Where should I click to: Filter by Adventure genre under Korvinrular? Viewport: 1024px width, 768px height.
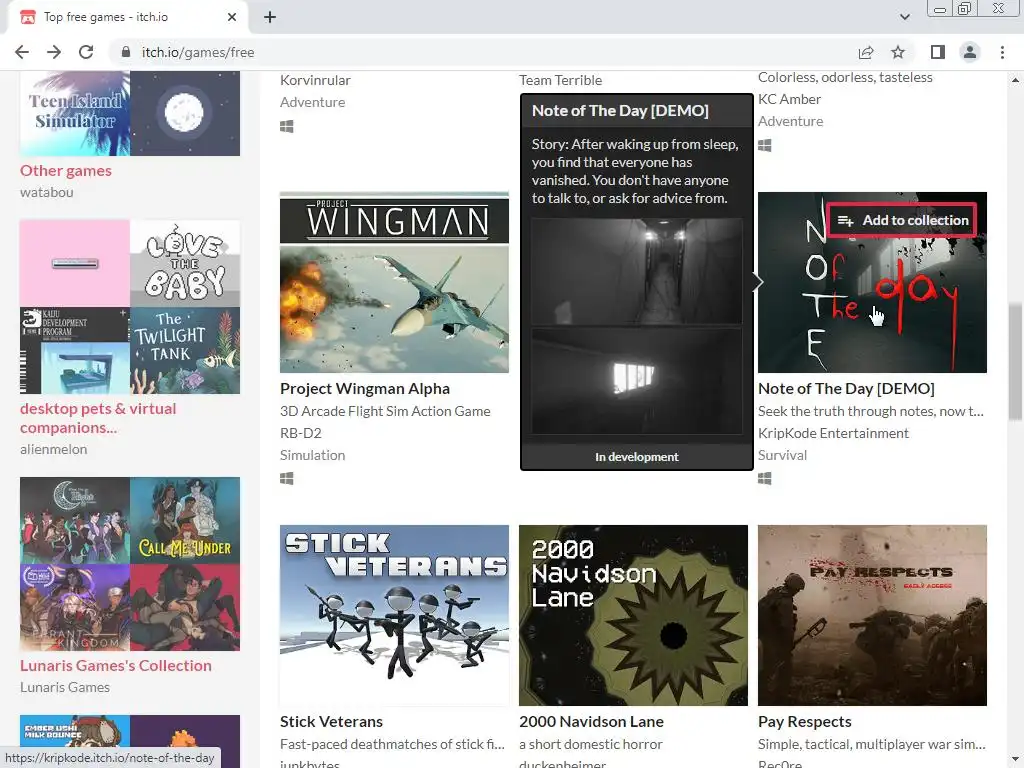pyautogui.click(x=312, y=102)
